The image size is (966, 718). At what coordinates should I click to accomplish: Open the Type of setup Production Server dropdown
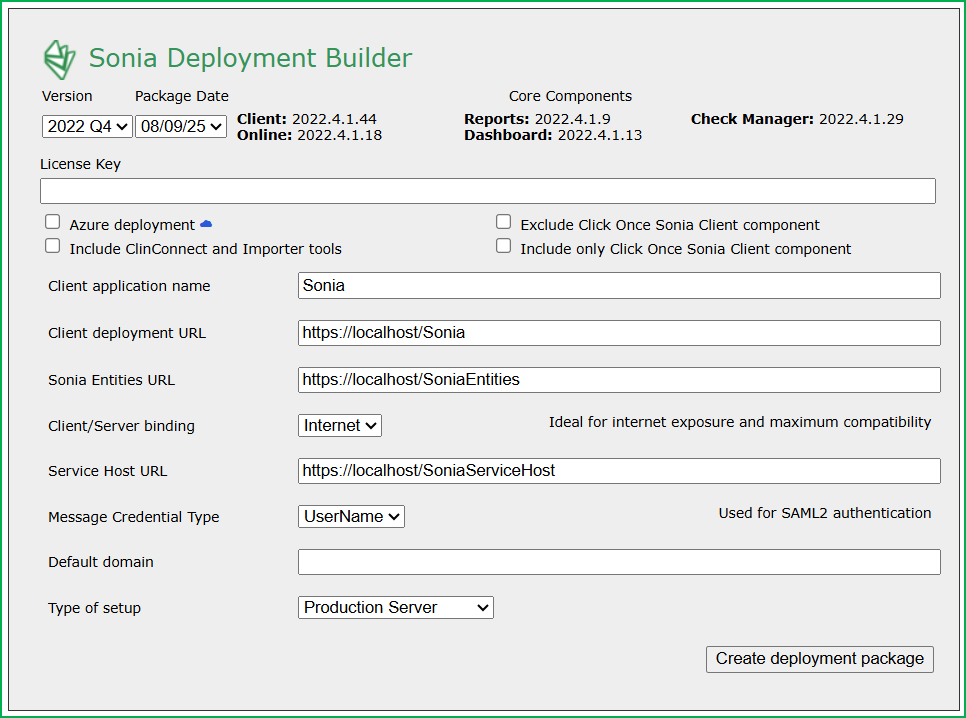tap(396, 608)
